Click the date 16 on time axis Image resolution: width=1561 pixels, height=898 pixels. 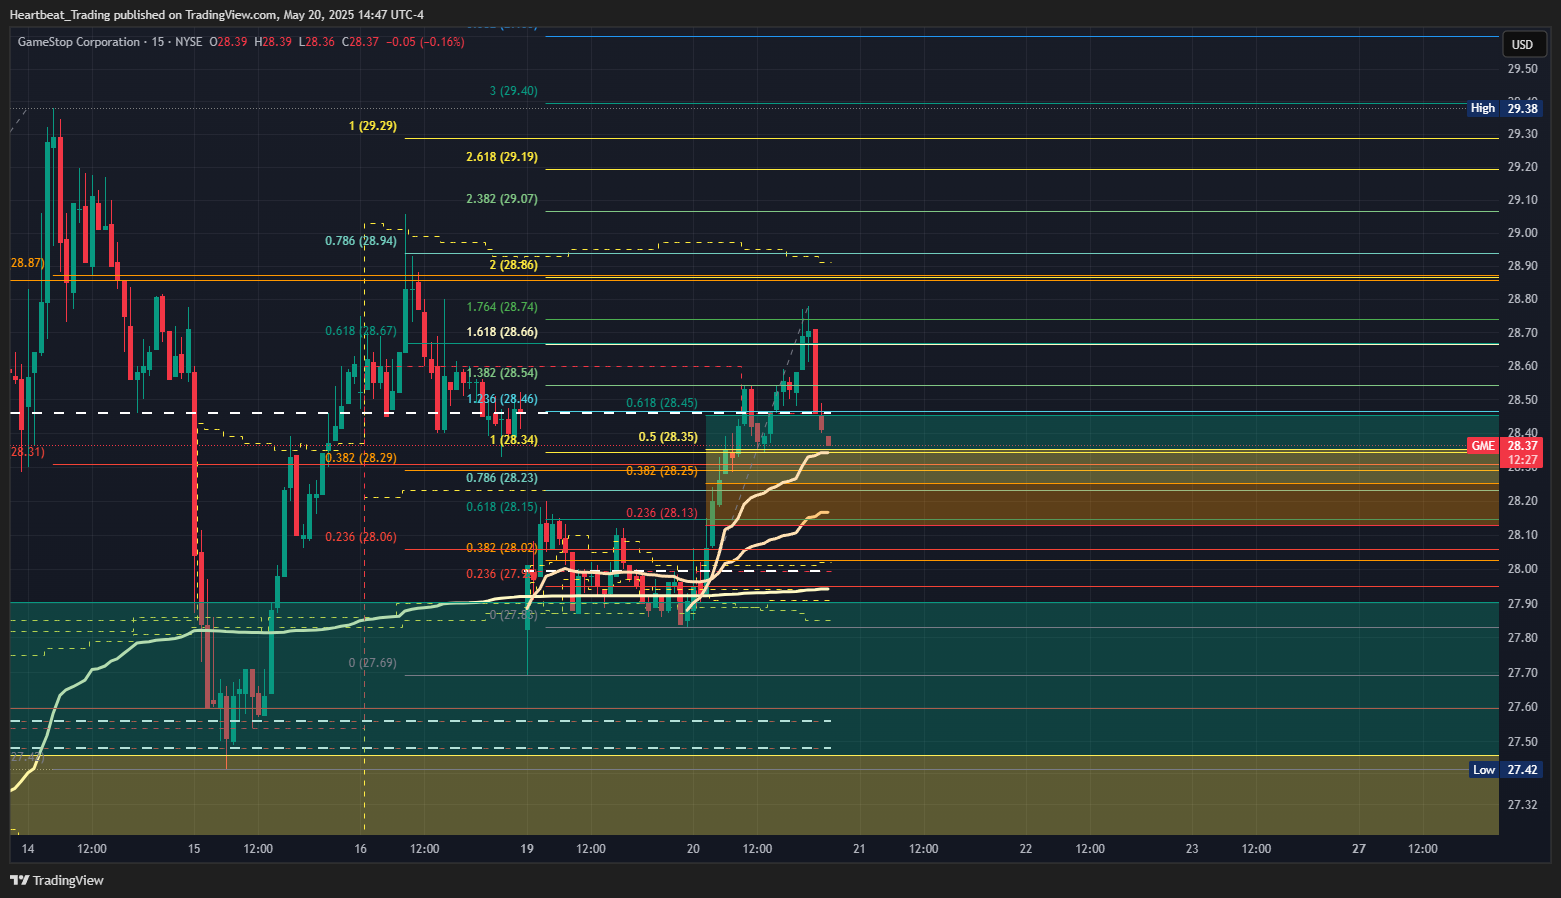[x=361, y=849]
